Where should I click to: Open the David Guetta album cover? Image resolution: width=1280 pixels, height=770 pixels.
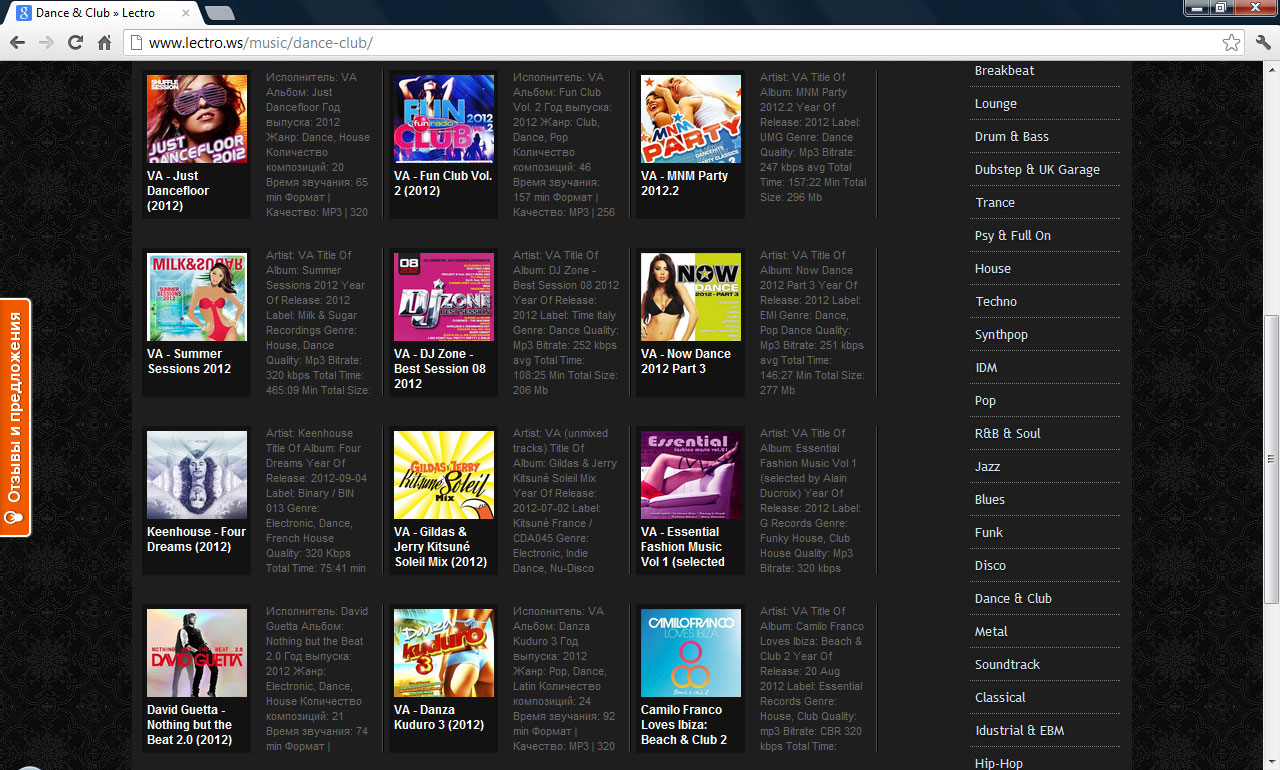pyautogui.click(x=197, y=653)
